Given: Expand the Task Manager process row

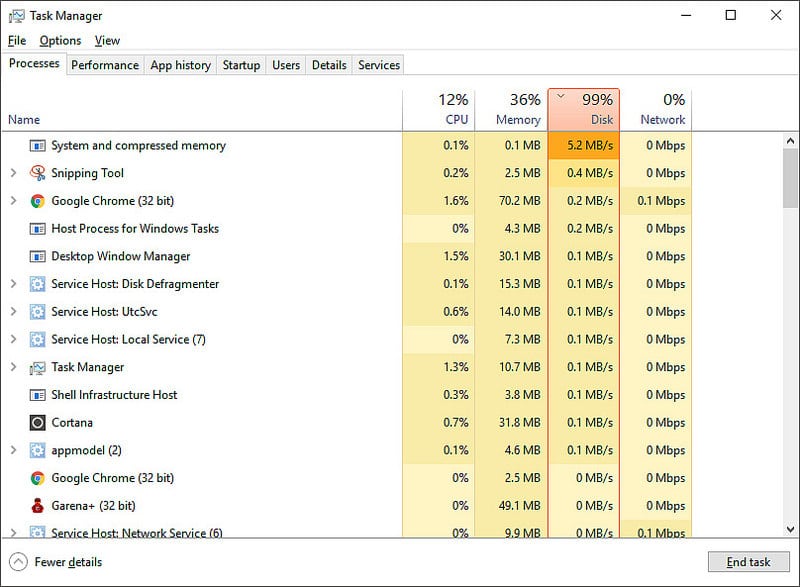Looking at the screenshot, I should (x=14, y=367).
